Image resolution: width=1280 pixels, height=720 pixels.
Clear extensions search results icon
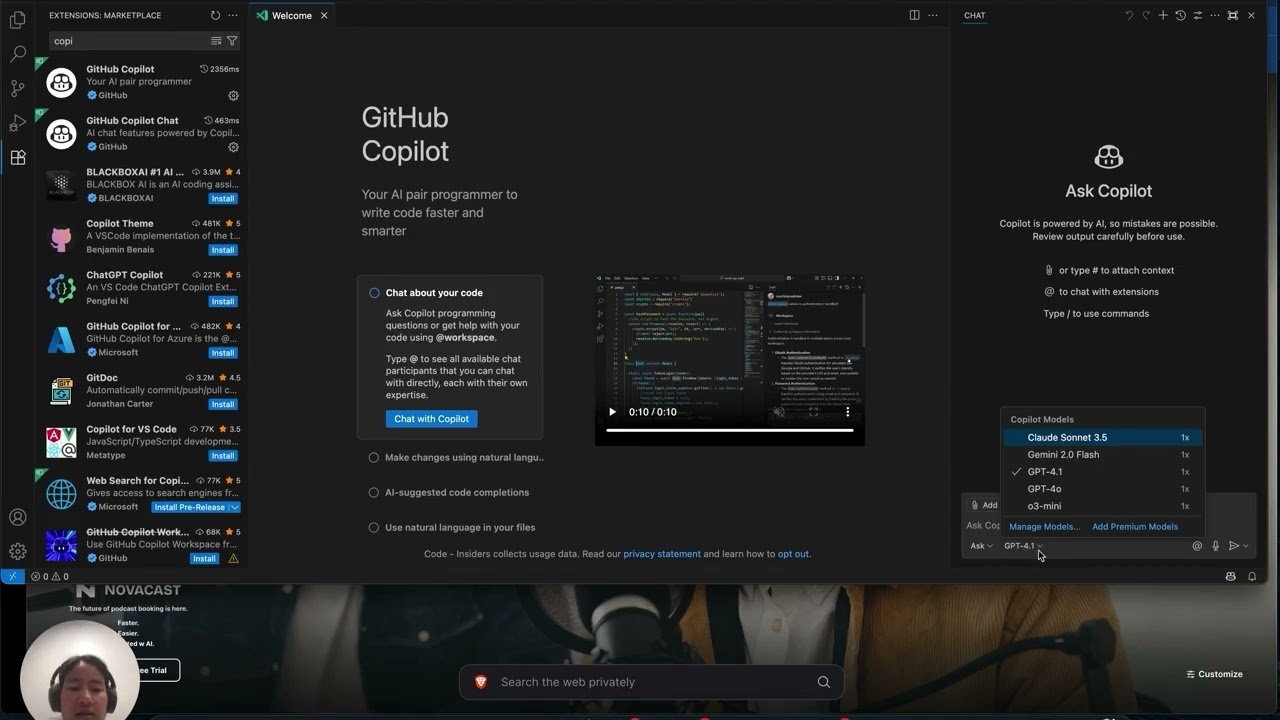coord(216,41)
